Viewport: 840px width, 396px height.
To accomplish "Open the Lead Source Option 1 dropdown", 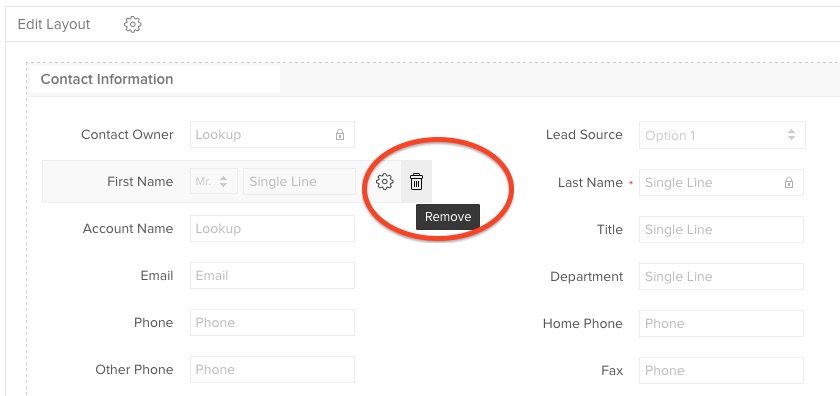I will coord(722,135).
